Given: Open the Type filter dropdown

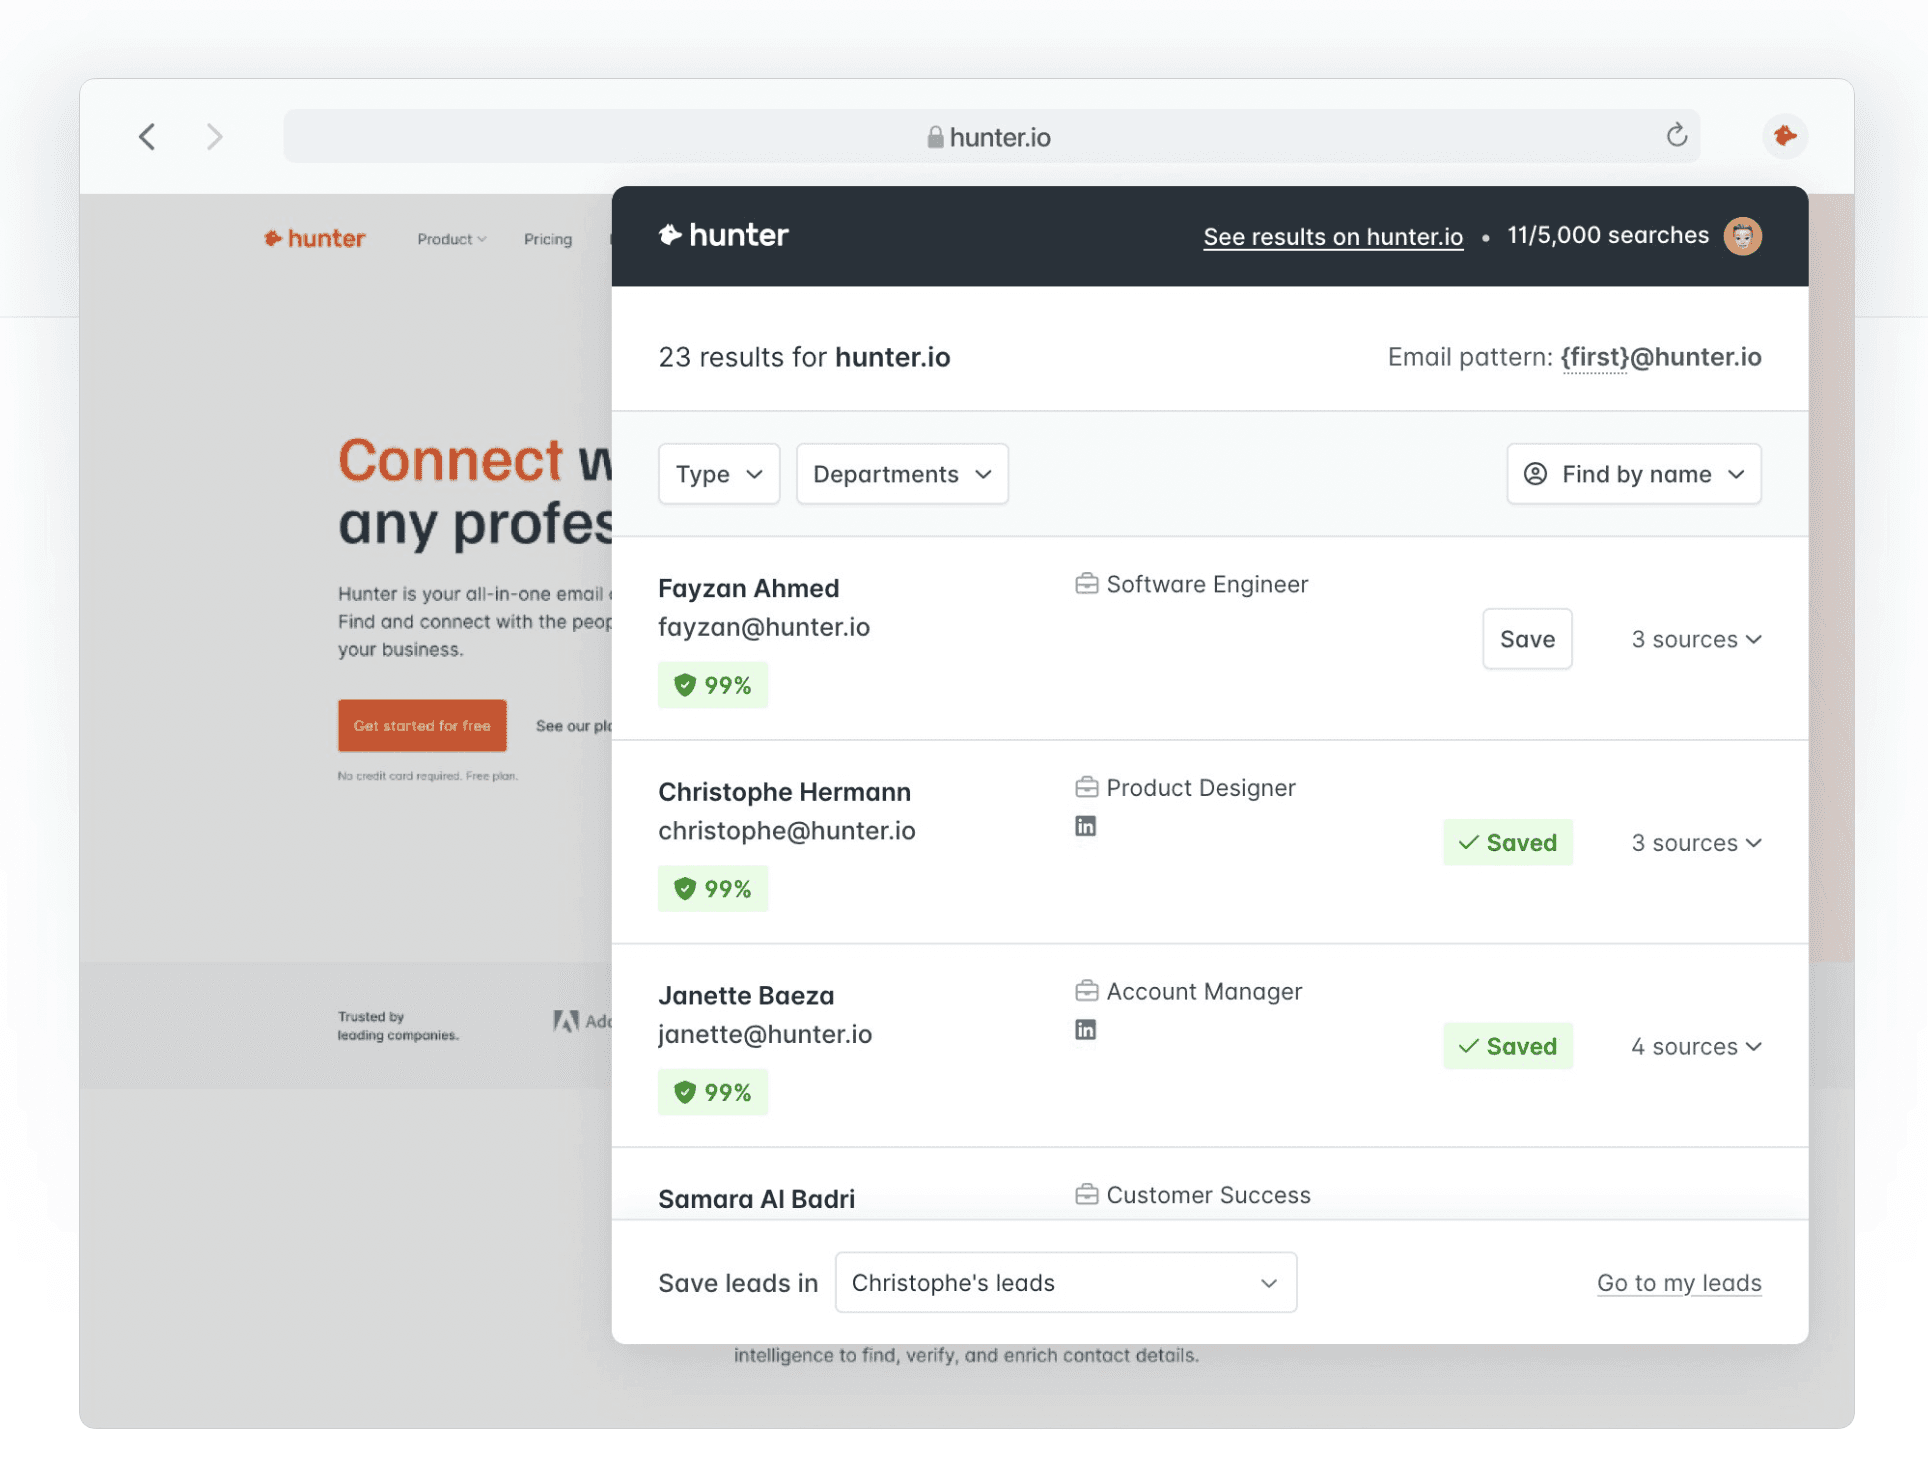Looking at the screenshot, I should click(719, 474).
